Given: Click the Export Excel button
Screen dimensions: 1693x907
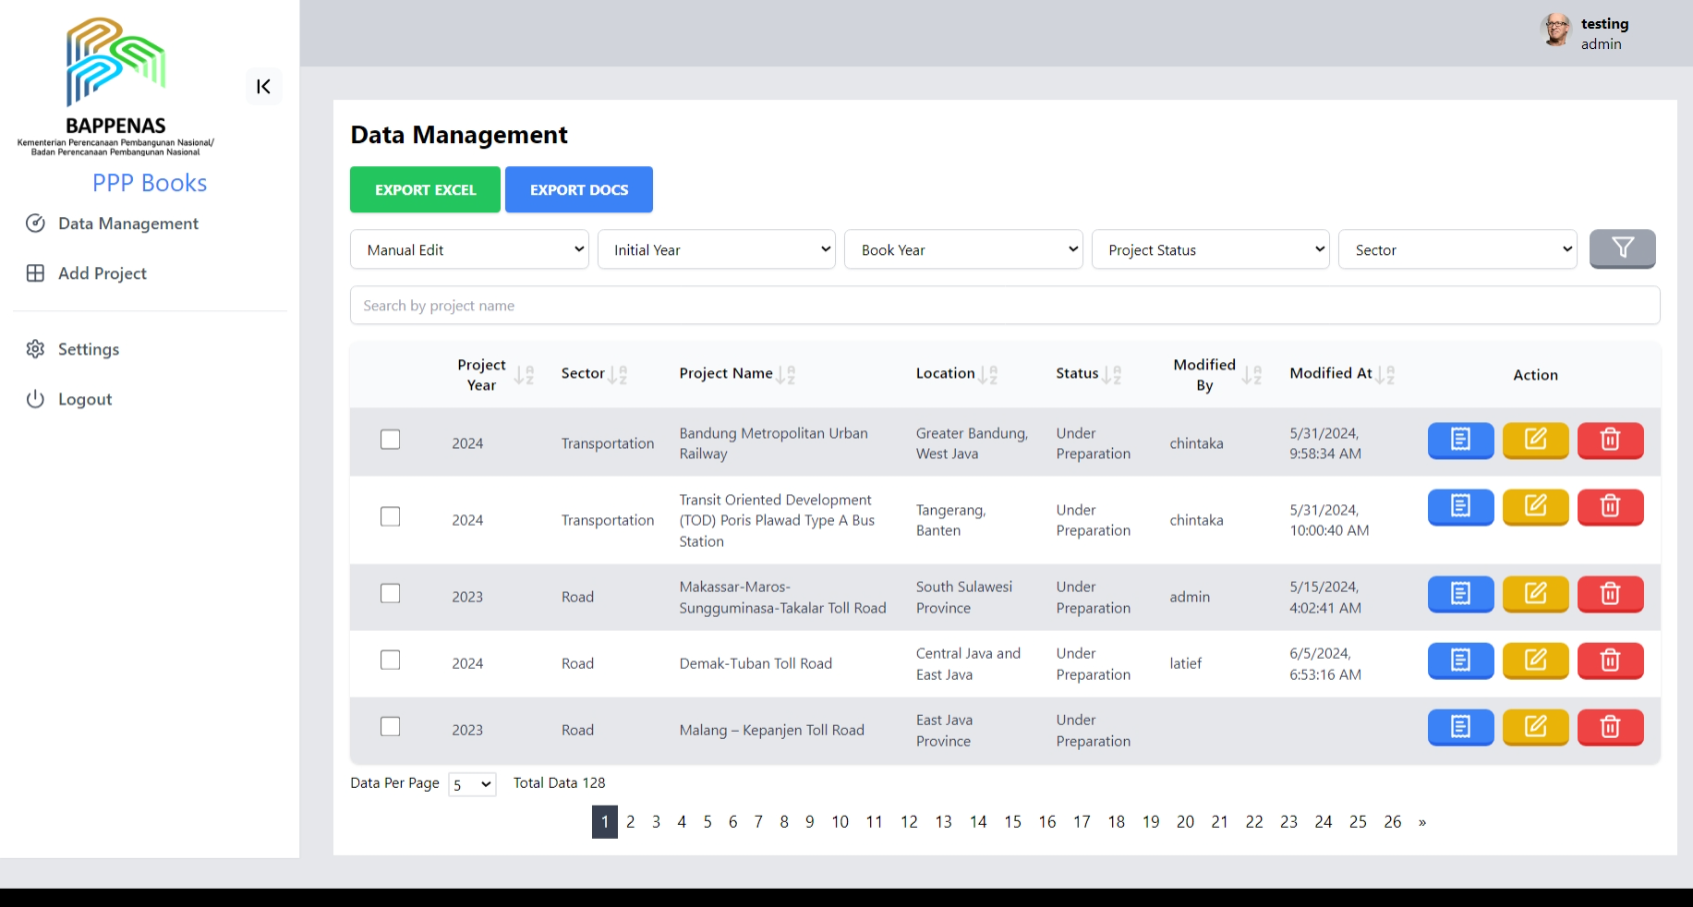Looking at the screenshot, I should point(425,190).
